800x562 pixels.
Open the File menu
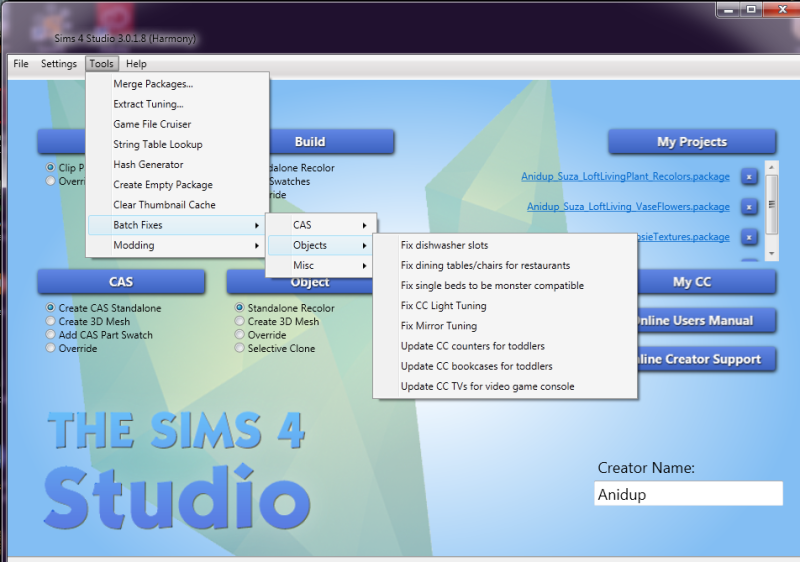(21, 64)
